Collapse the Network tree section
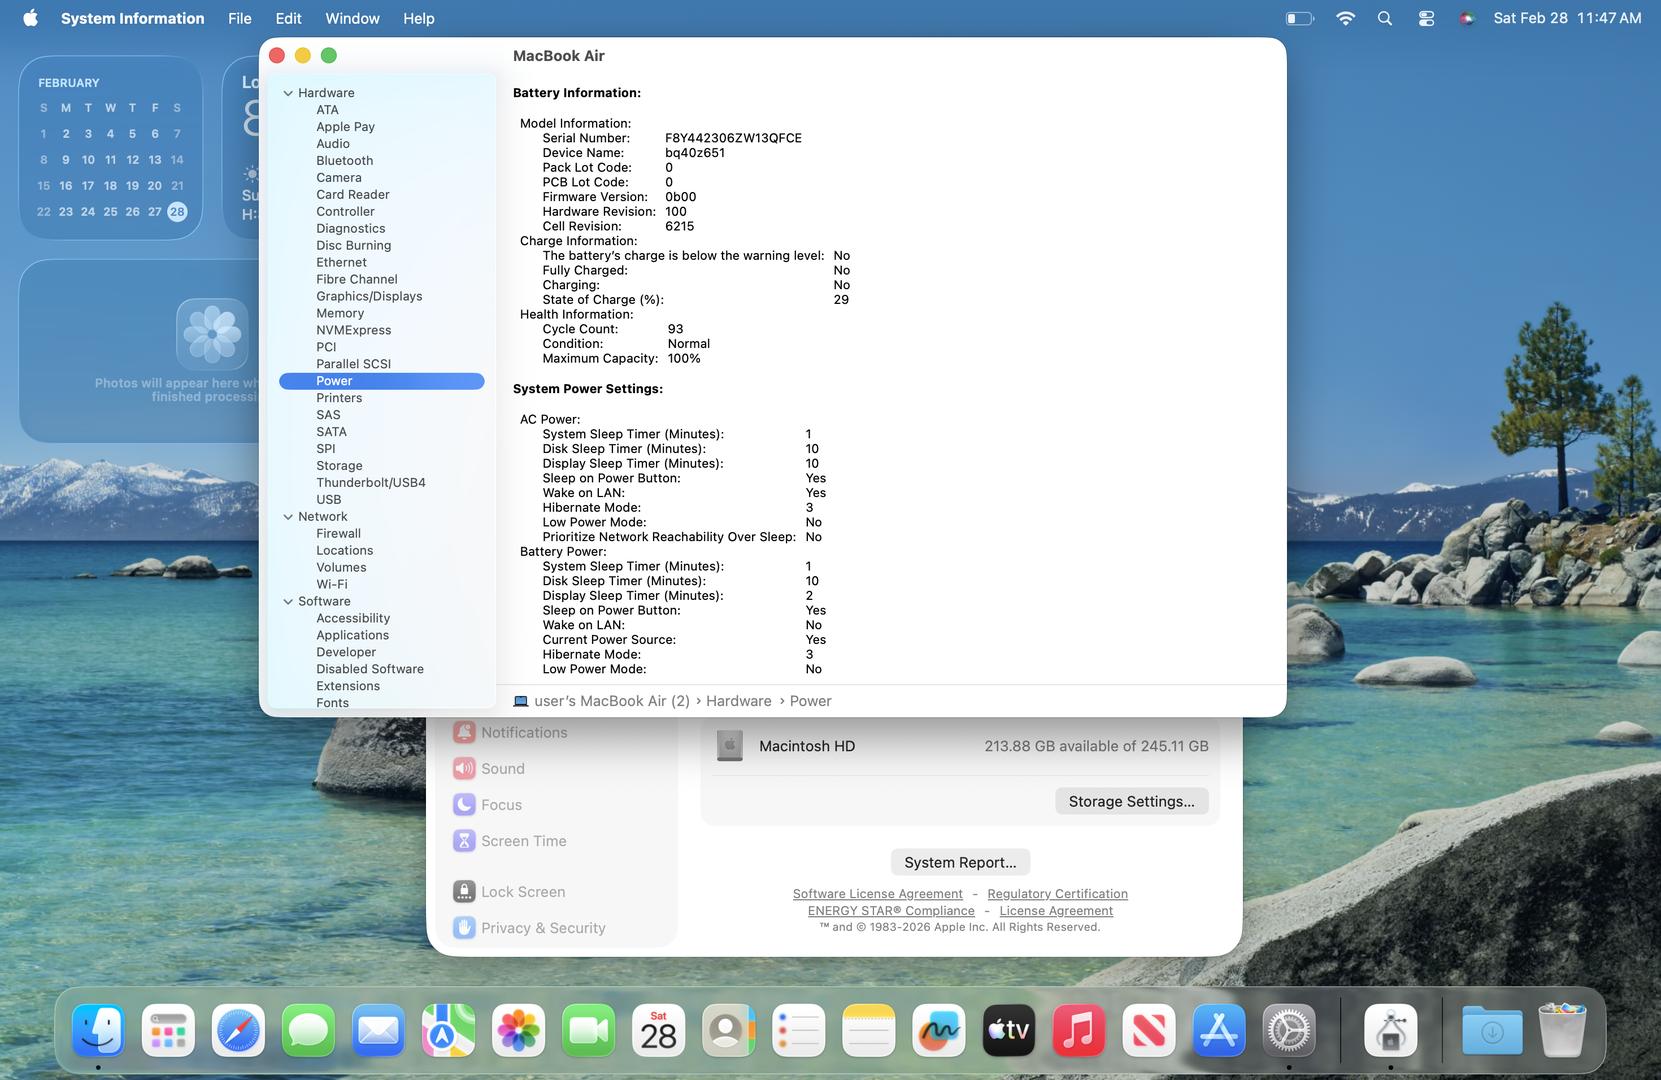Screen dimensions: 1661x1080 (288, 517)
